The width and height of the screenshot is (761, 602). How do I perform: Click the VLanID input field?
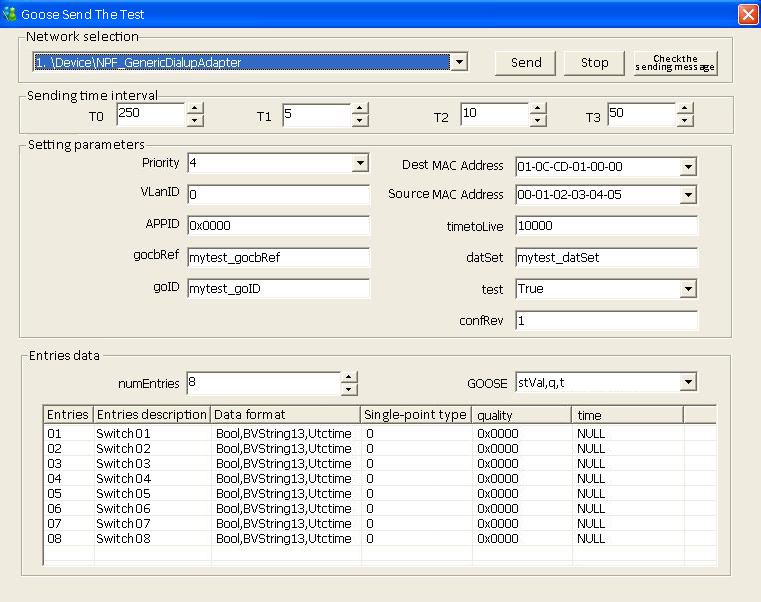[277, 195]
